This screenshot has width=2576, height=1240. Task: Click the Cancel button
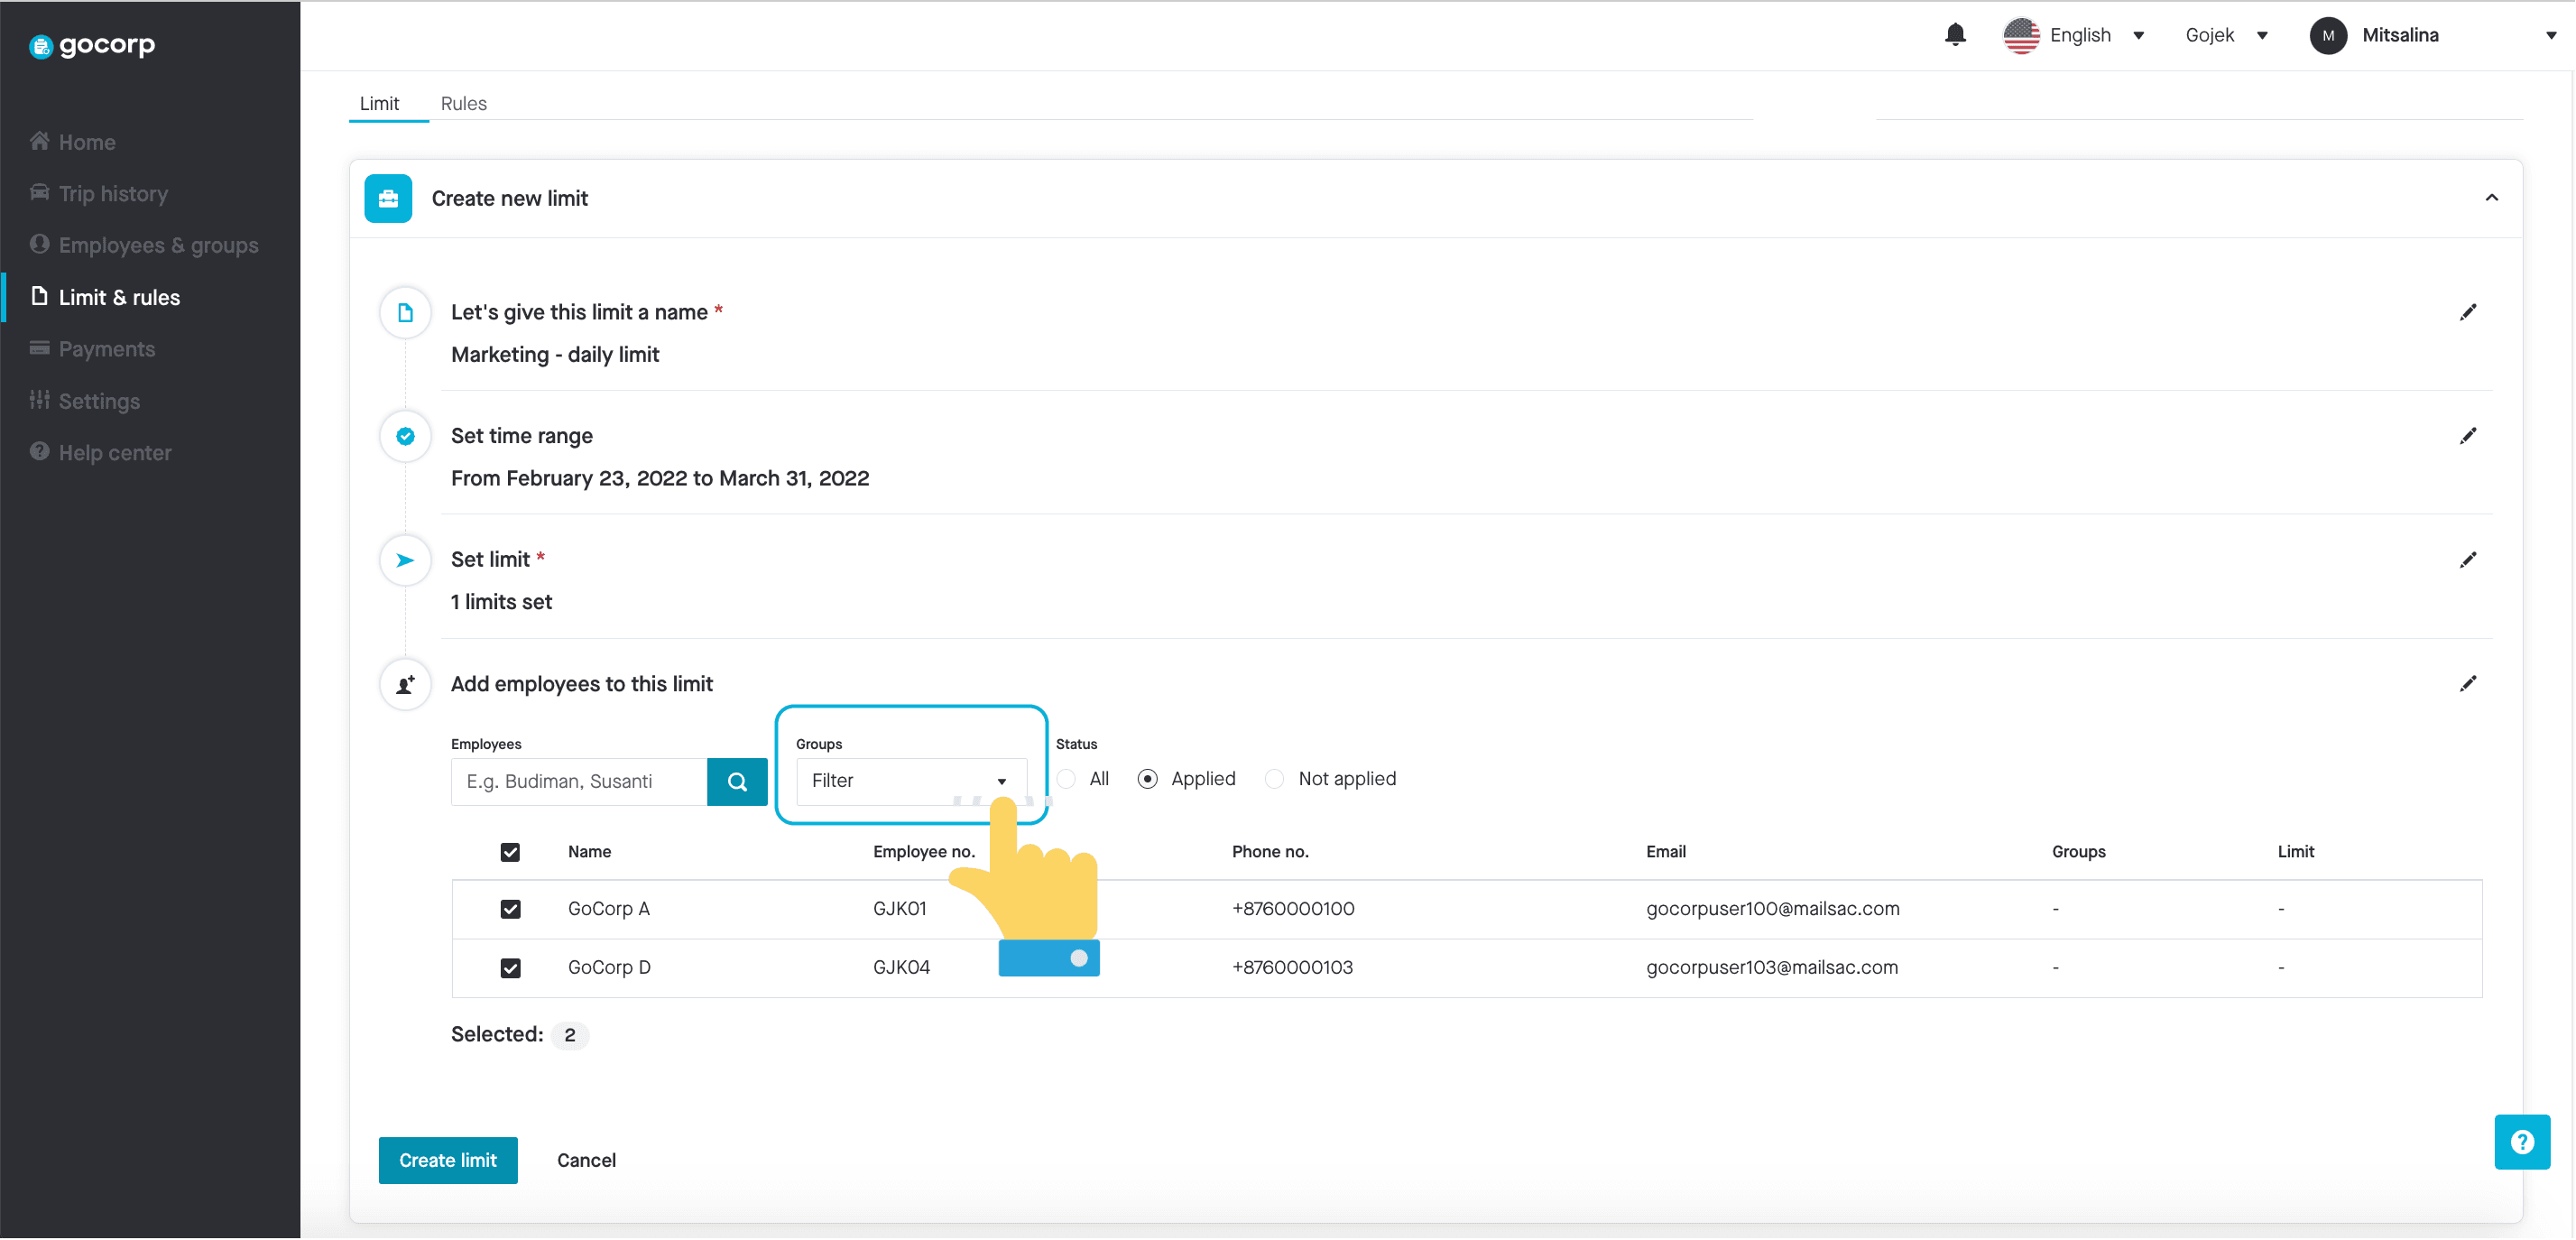[586, 1160]
